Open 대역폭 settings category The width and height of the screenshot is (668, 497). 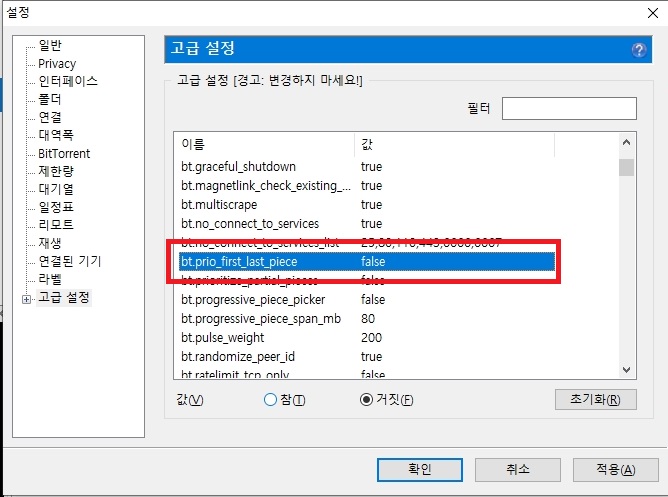click(x=56, y=135)
